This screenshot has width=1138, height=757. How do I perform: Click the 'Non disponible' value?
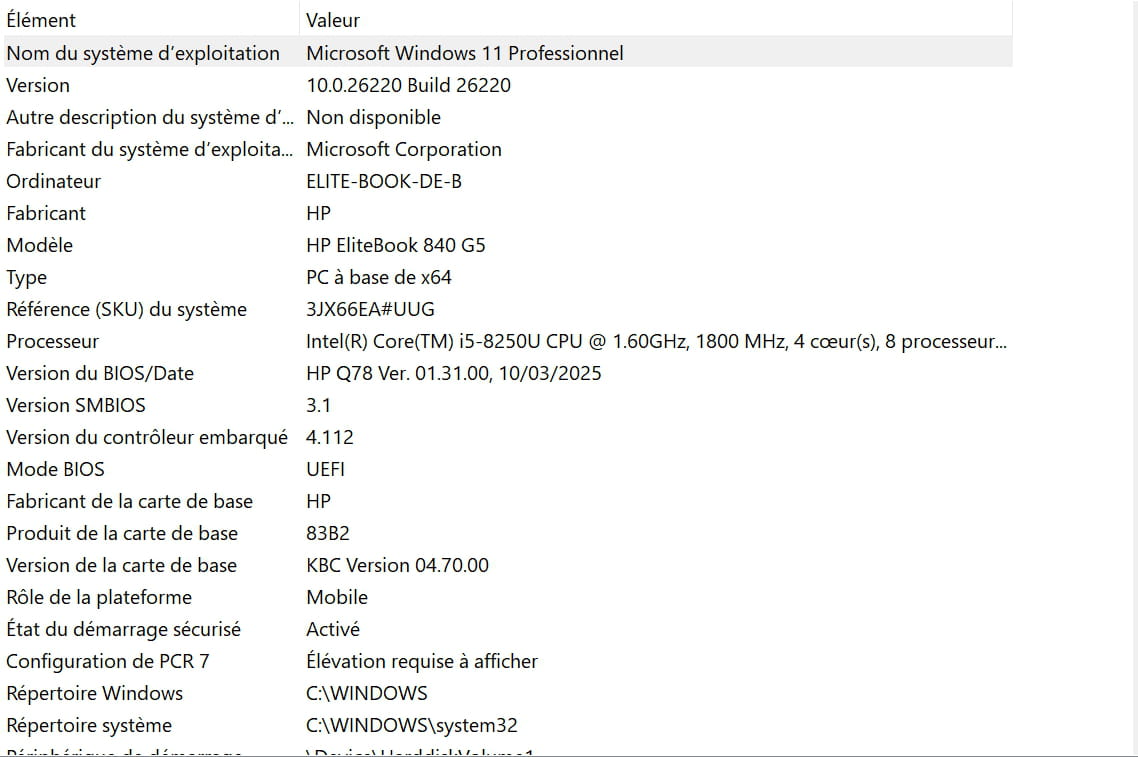[x=373, y=117]
